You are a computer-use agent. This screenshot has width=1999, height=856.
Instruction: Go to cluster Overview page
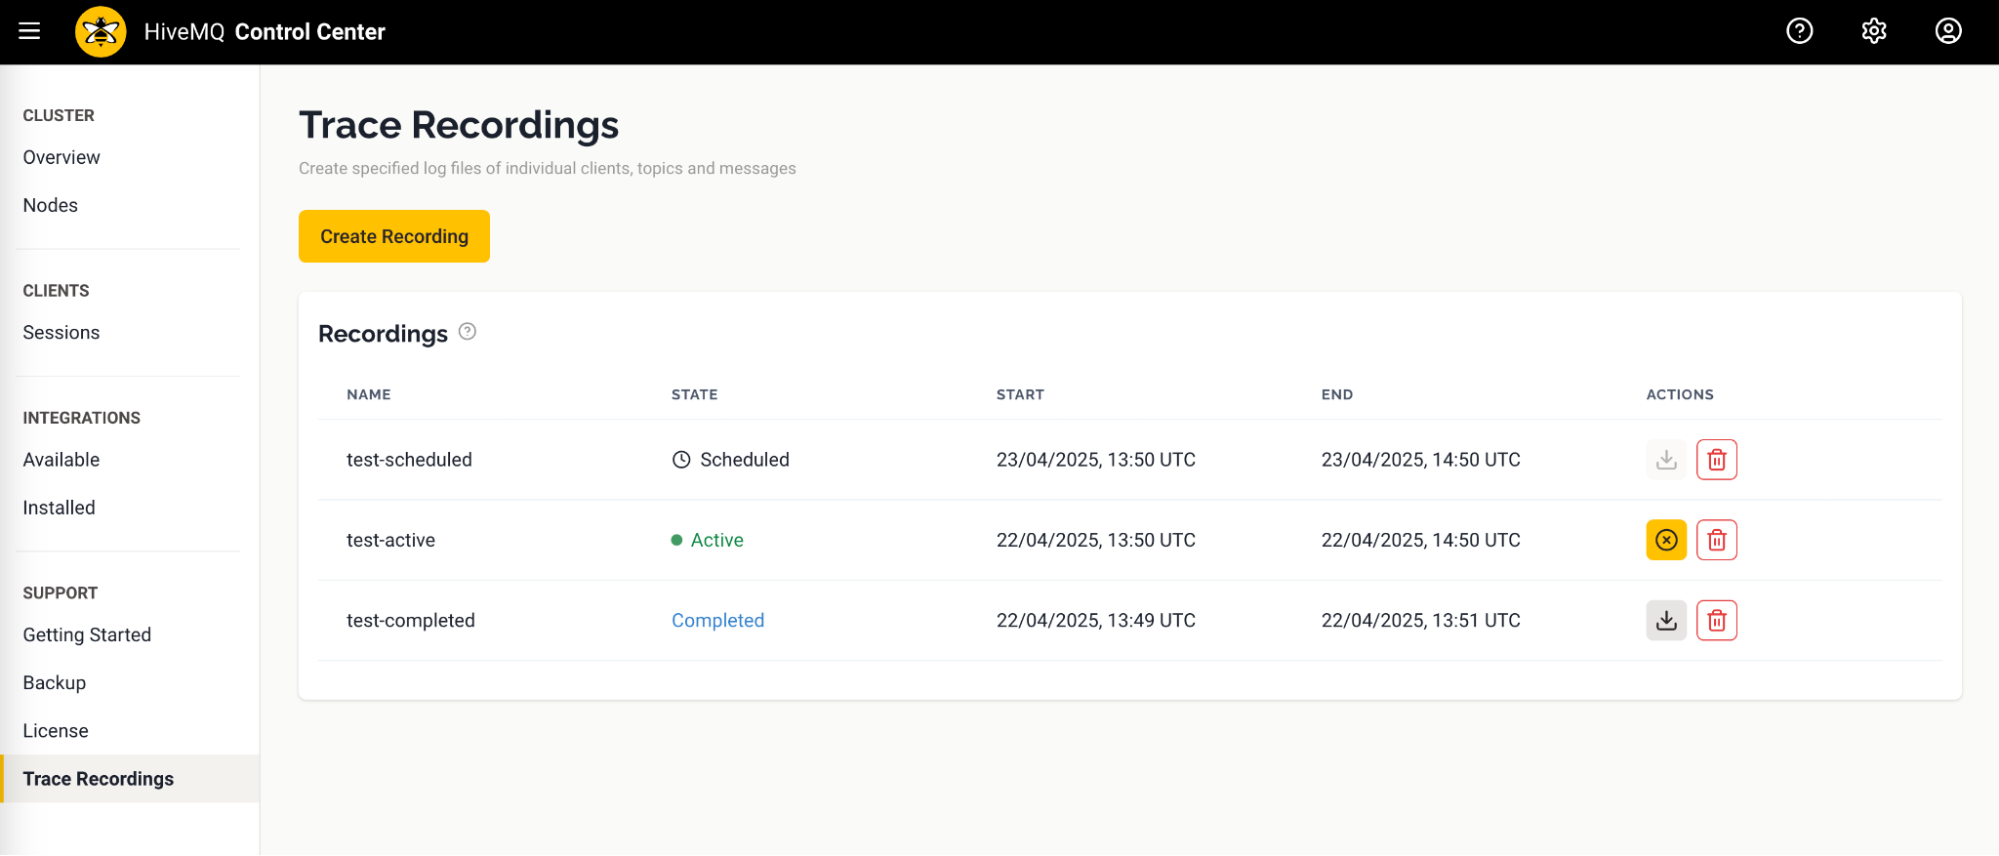[x=61, y=157]
